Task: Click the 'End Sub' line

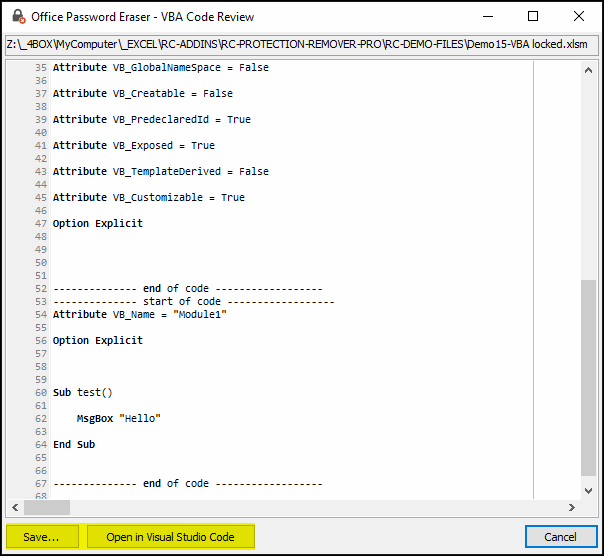Action: [74, 445]
